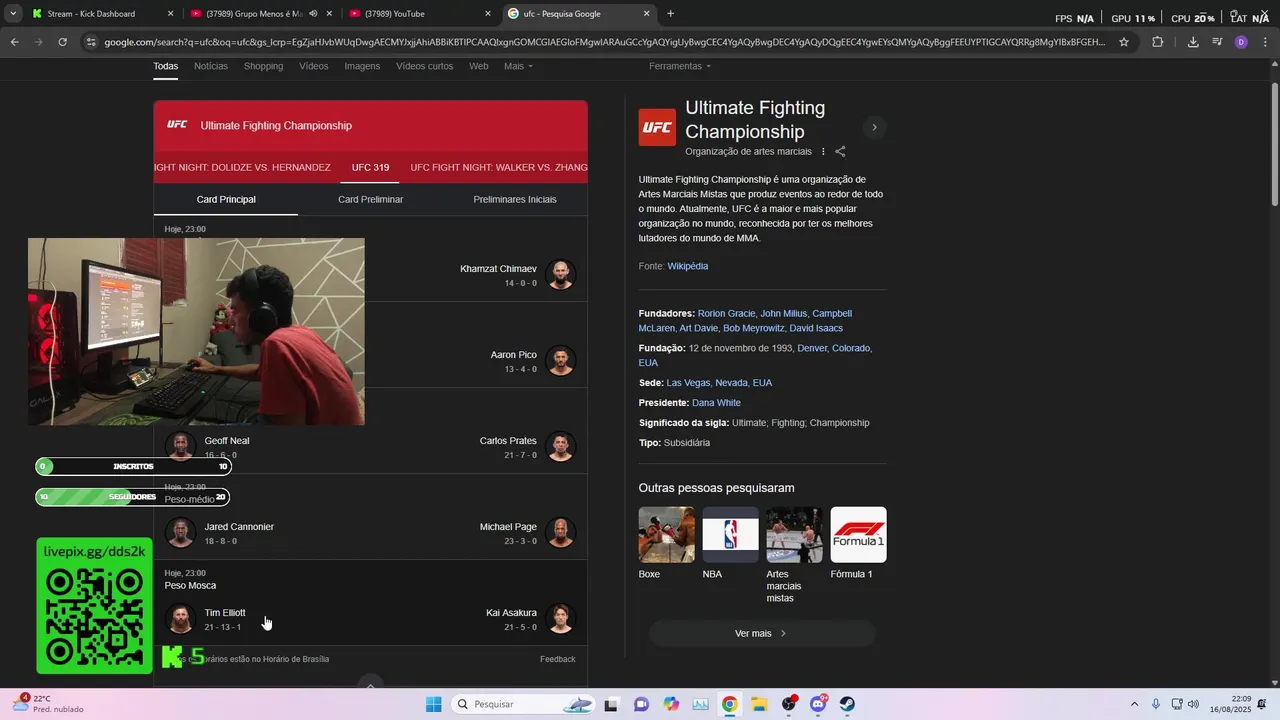Expand the Ferramentas dropdown
This screenshot has width=1280, height=720.
[680, 66]
